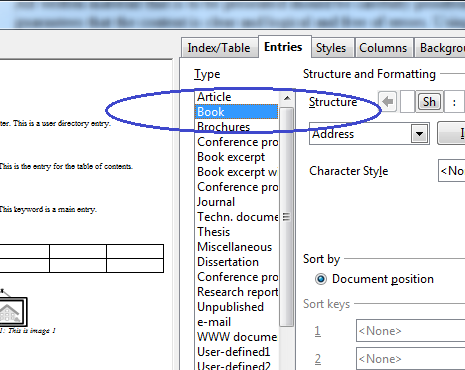Click the Sh structure token button

click(x=429, y=102)
